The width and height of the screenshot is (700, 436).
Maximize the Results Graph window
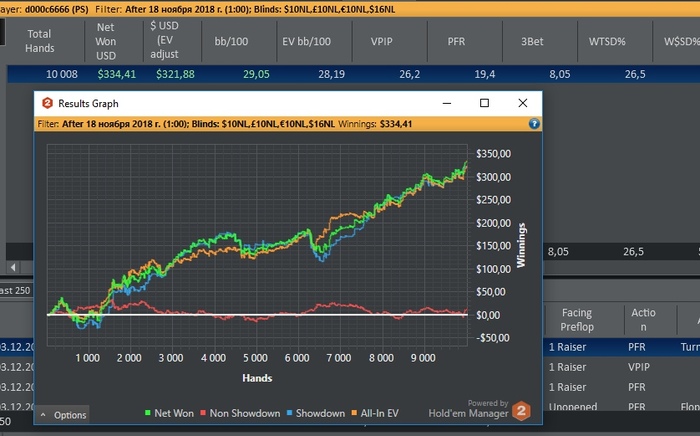point(484,103)
